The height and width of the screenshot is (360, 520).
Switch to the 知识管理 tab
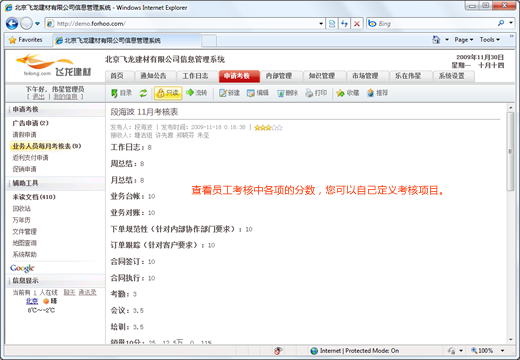[324, 76]
